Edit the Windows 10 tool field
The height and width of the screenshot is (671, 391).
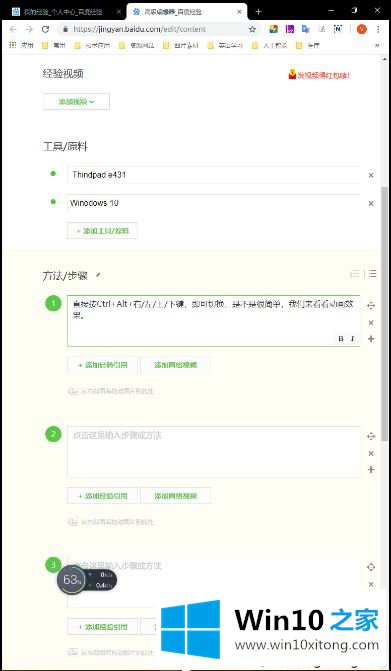pyautogui.click(x=213, y=203)
